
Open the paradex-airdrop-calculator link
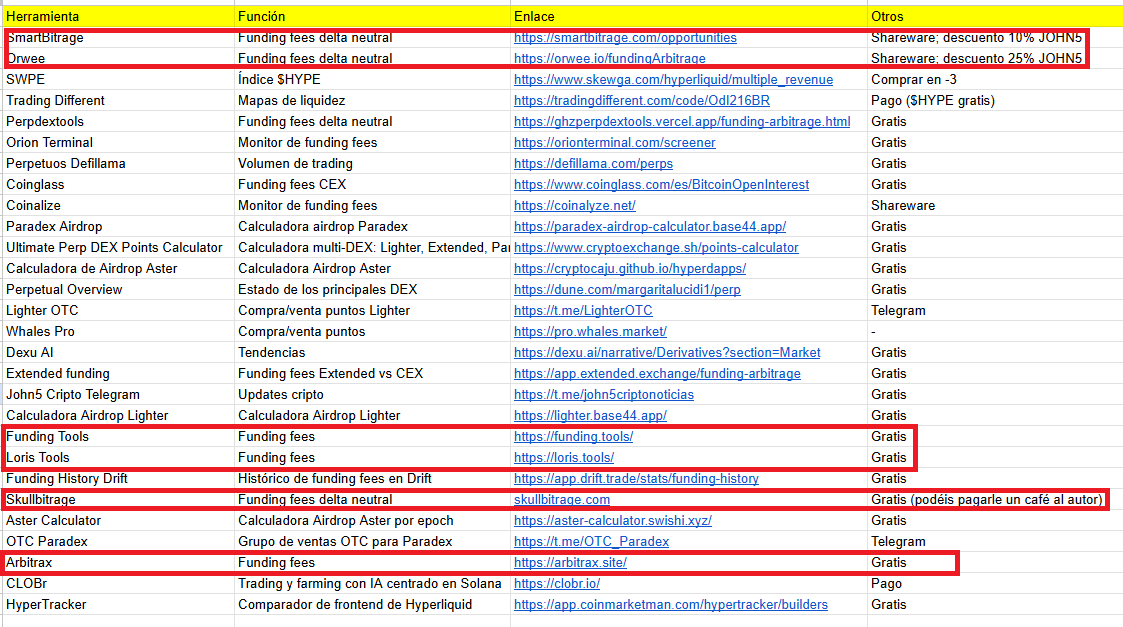[650, 226]
